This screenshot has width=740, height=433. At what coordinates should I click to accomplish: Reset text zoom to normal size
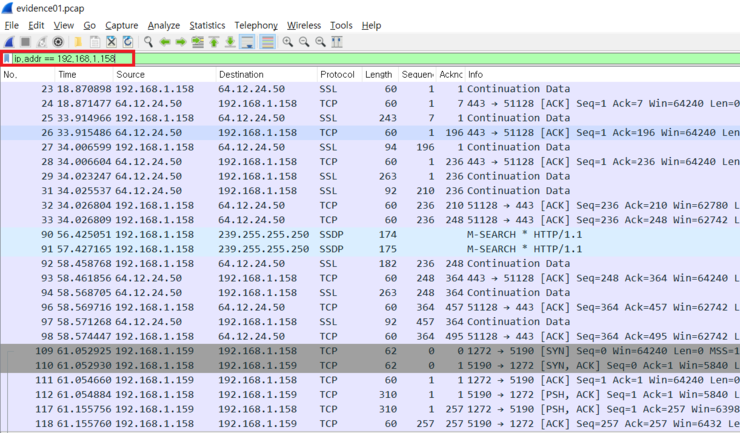click(320, 42)
